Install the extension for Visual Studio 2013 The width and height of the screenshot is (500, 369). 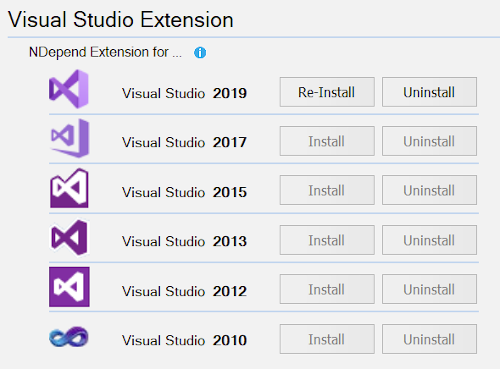pos(327,240)
